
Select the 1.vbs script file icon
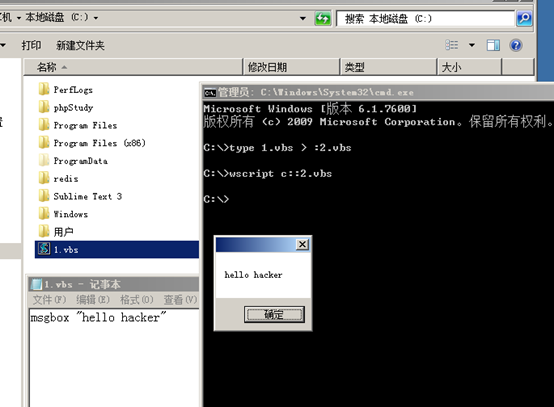click(44, 249)
